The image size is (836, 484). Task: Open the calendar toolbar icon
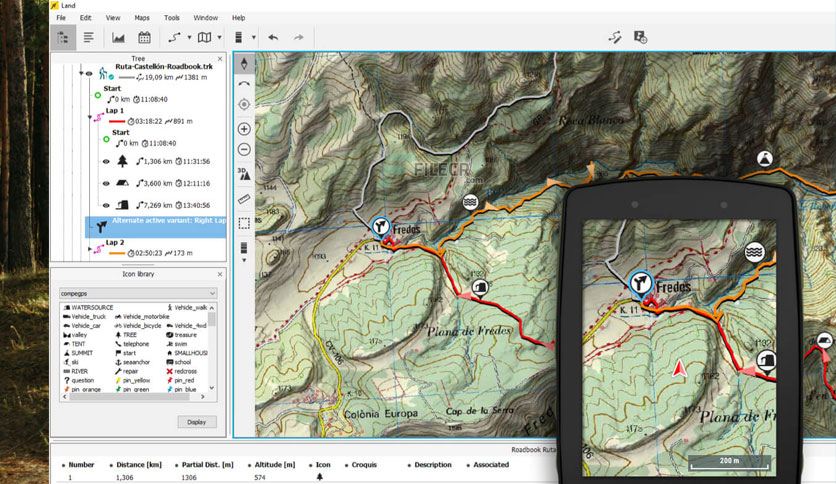tap(144, 37)
